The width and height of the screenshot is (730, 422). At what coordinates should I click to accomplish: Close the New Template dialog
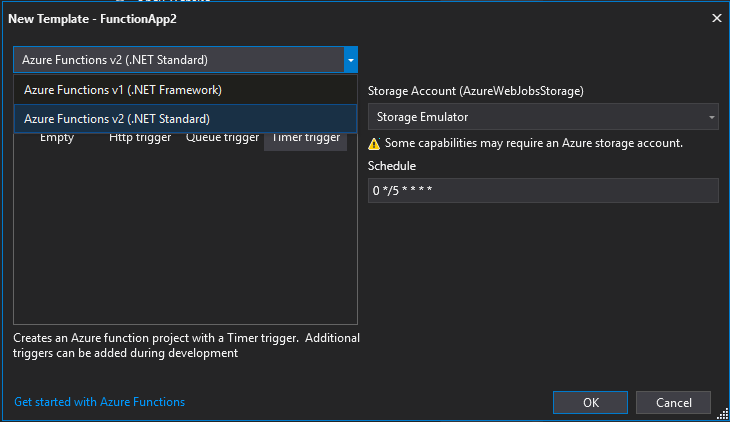(716, 18)
